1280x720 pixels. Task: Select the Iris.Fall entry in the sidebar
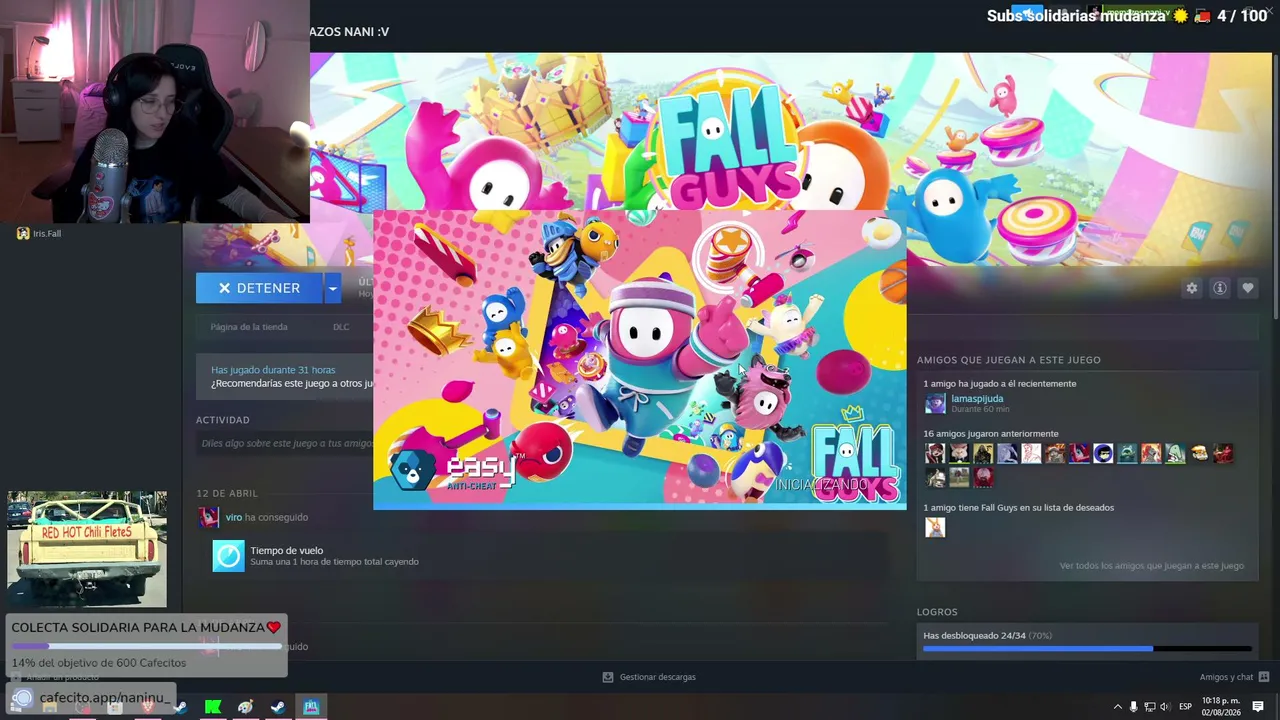click(38, 233)
